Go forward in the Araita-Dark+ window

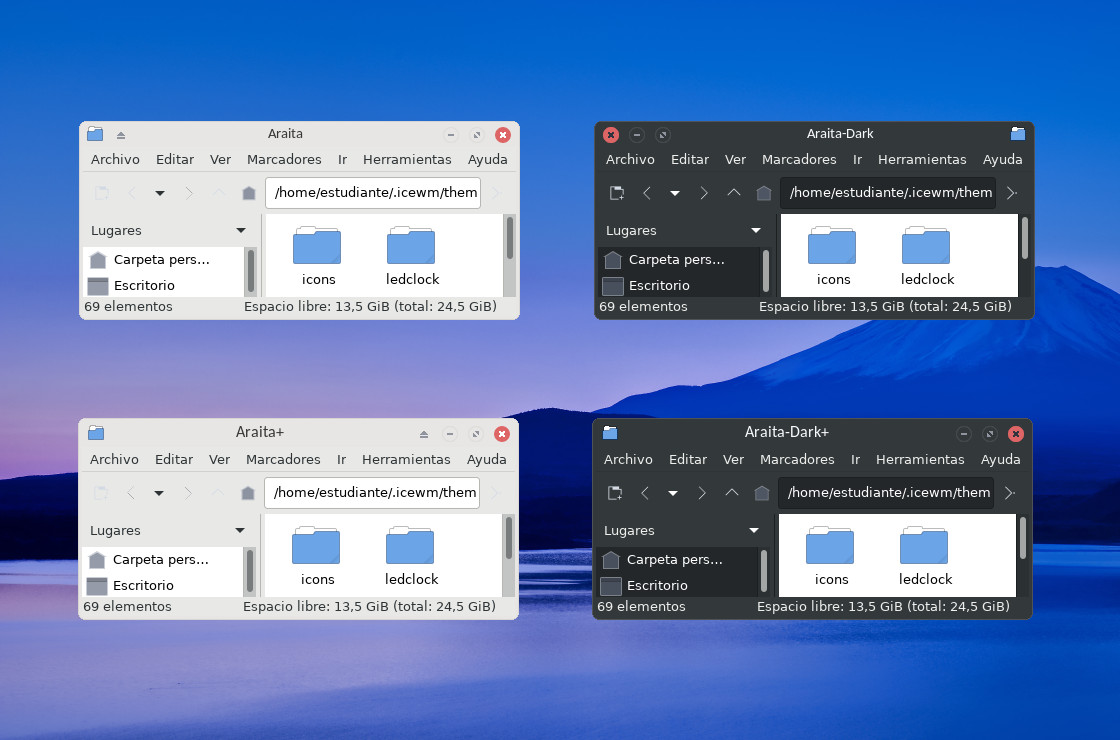(x=701, y=493)
